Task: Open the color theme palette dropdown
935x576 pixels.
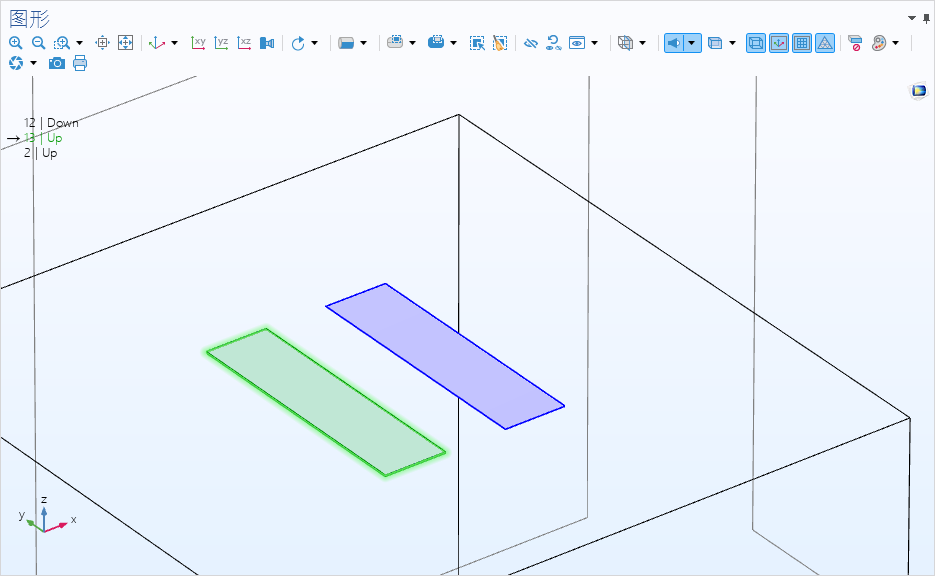Action: (895, 43)
